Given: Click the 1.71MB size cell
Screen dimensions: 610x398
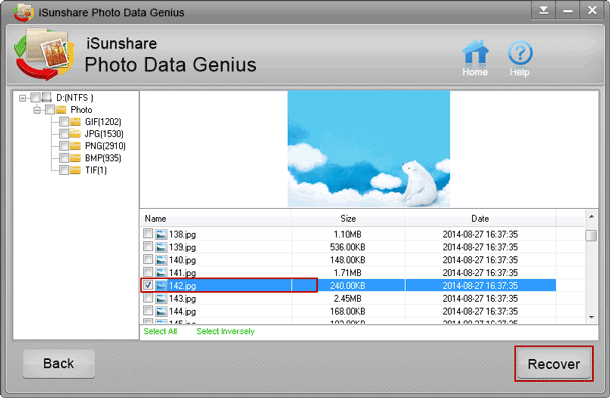Looking at the screenshot, I should point(348,273).
